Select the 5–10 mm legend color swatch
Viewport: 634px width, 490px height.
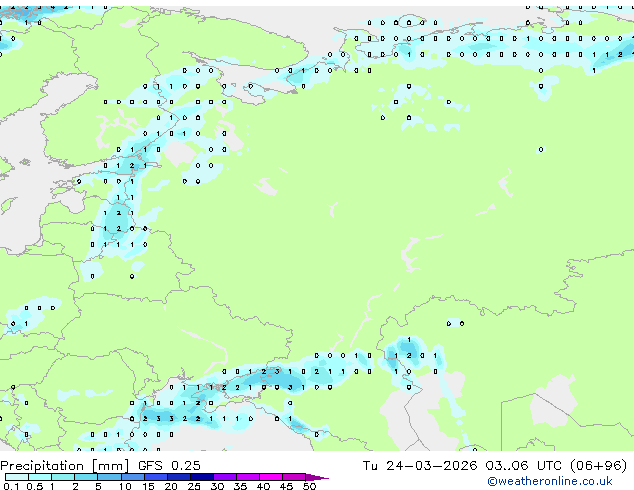[110, 477]
